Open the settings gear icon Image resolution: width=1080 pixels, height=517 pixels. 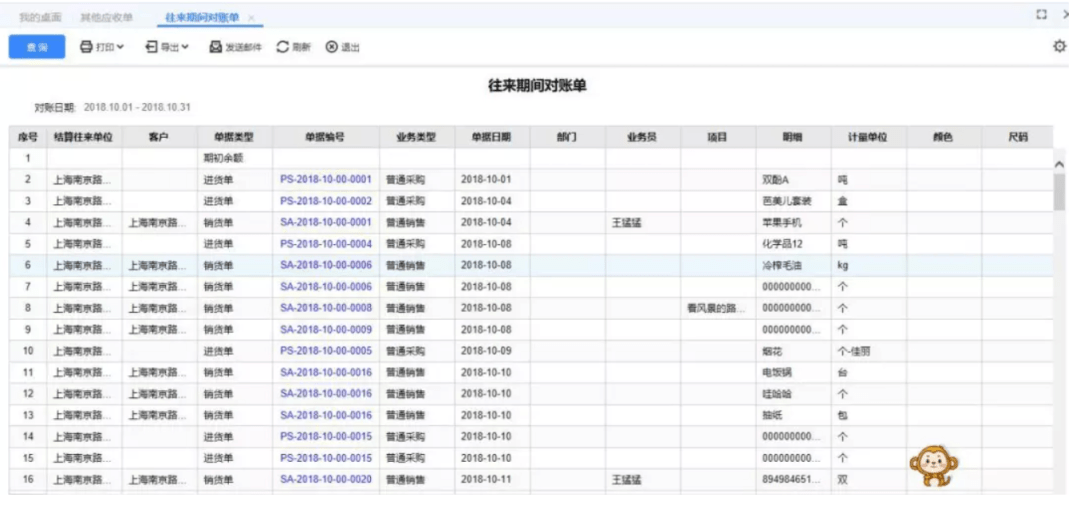pos(1060,46)
